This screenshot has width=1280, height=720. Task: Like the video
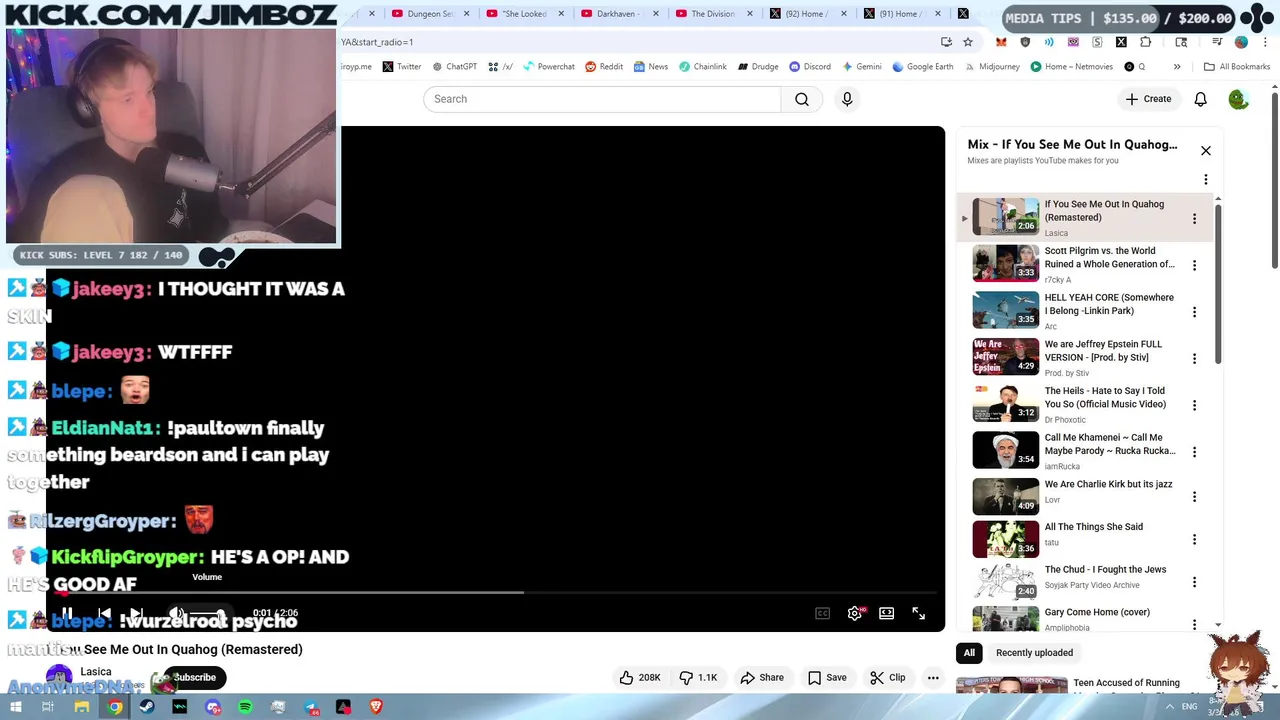click(640, 677)
